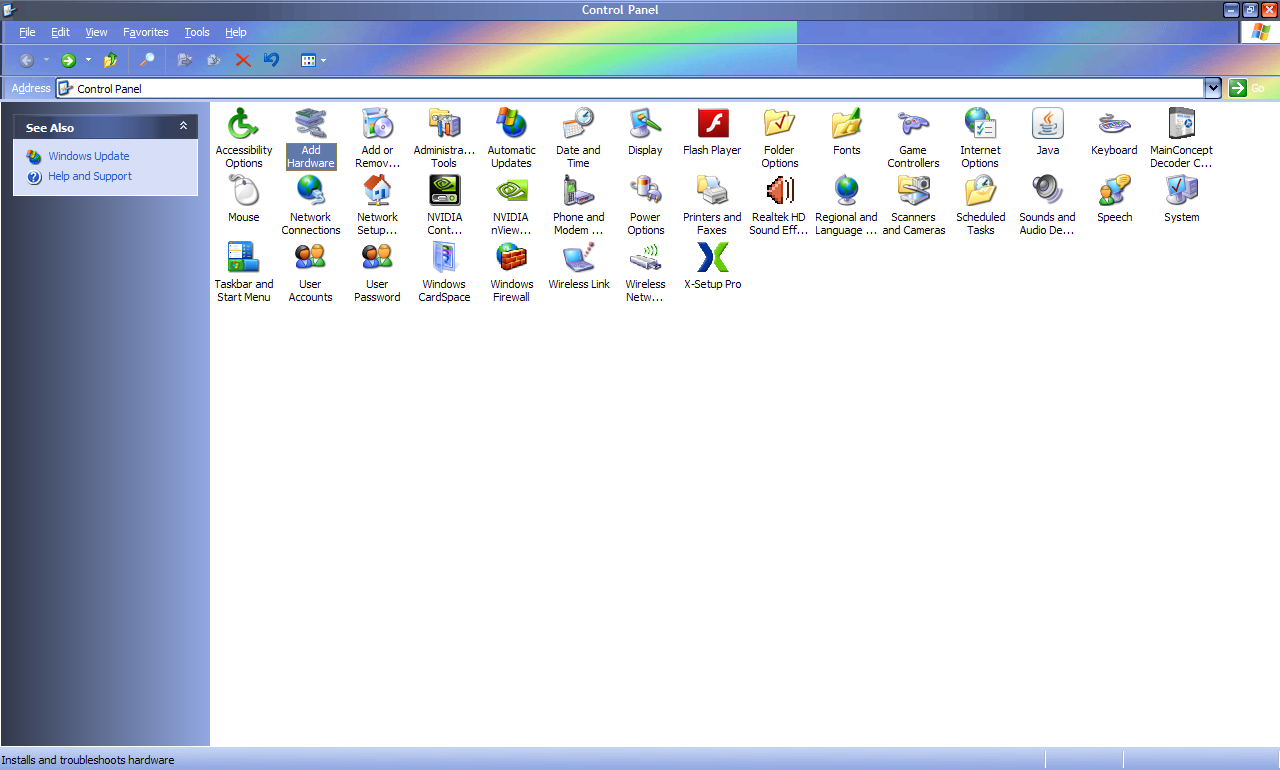The height and width of the screenshot is (770, 1280).
Task: Click the Go button
Action: (x=1248, y=88)
